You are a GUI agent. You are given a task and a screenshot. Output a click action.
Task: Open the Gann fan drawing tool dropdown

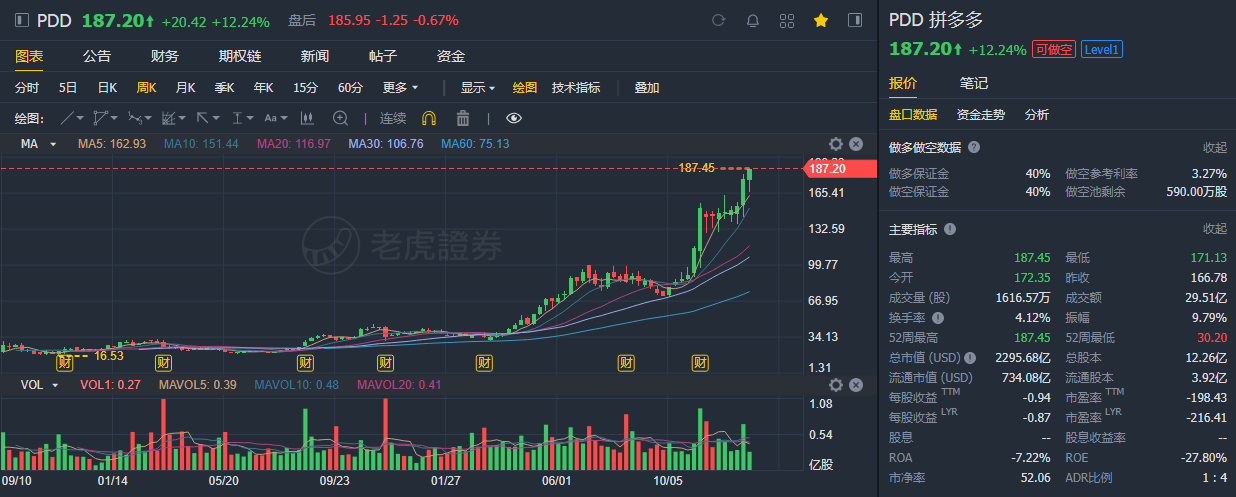coord(174,117)
